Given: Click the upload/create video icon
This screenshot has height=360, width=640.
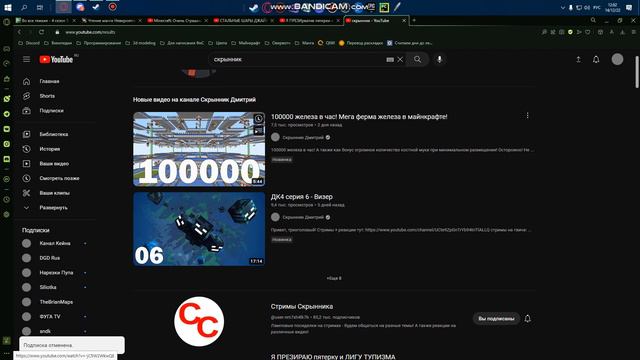Looking at the screenshot, I should click(x=578, y=60).
